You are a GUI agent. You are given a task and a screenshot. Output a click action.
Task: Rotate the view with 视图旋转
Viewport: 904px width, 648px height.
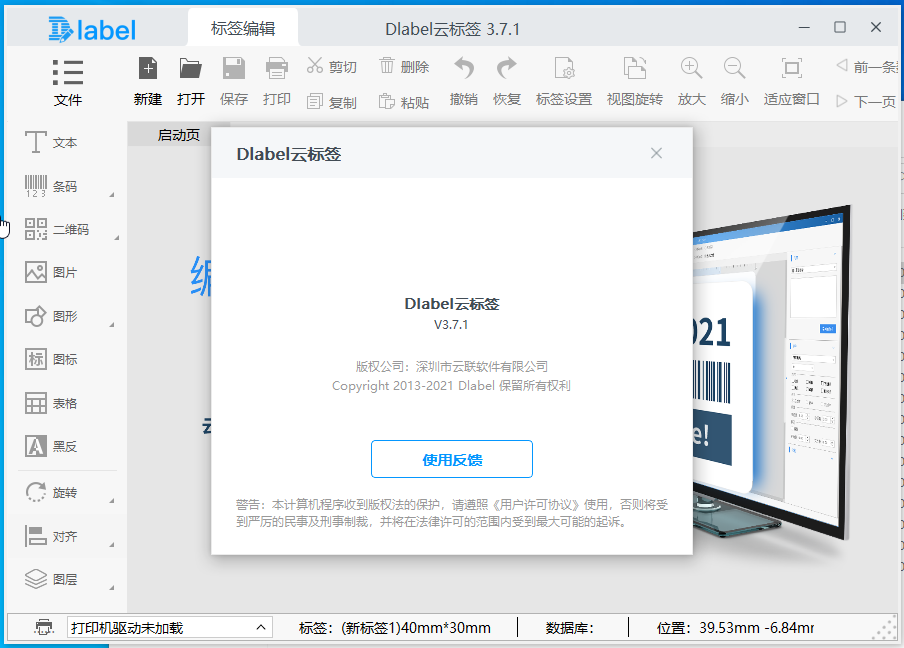point(635,82)
